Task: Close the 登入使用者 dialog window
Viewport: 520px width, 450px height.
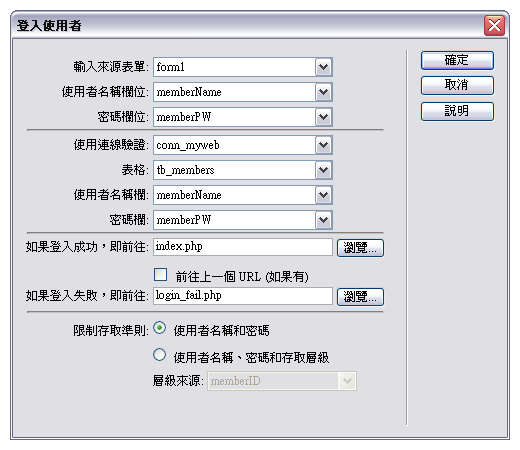Action: pyautogui.click(x=494, y=25)
